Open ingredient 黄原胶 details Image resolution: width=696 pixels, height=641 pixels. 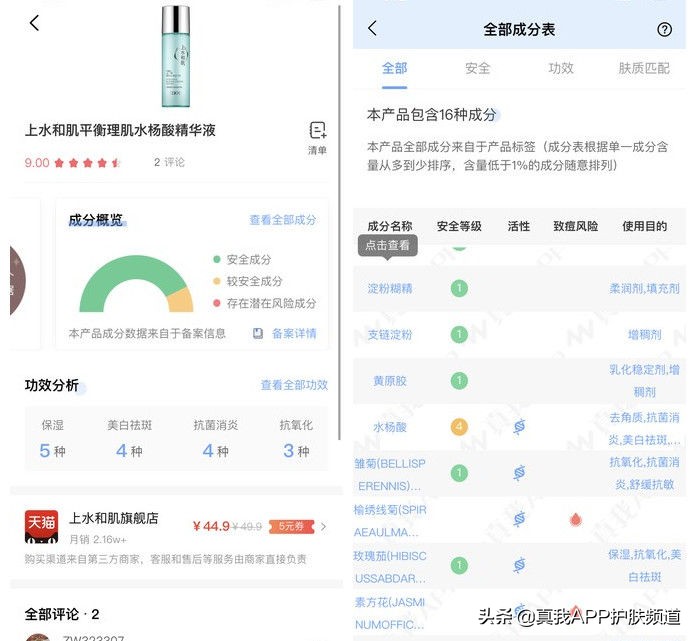point(390,381)
